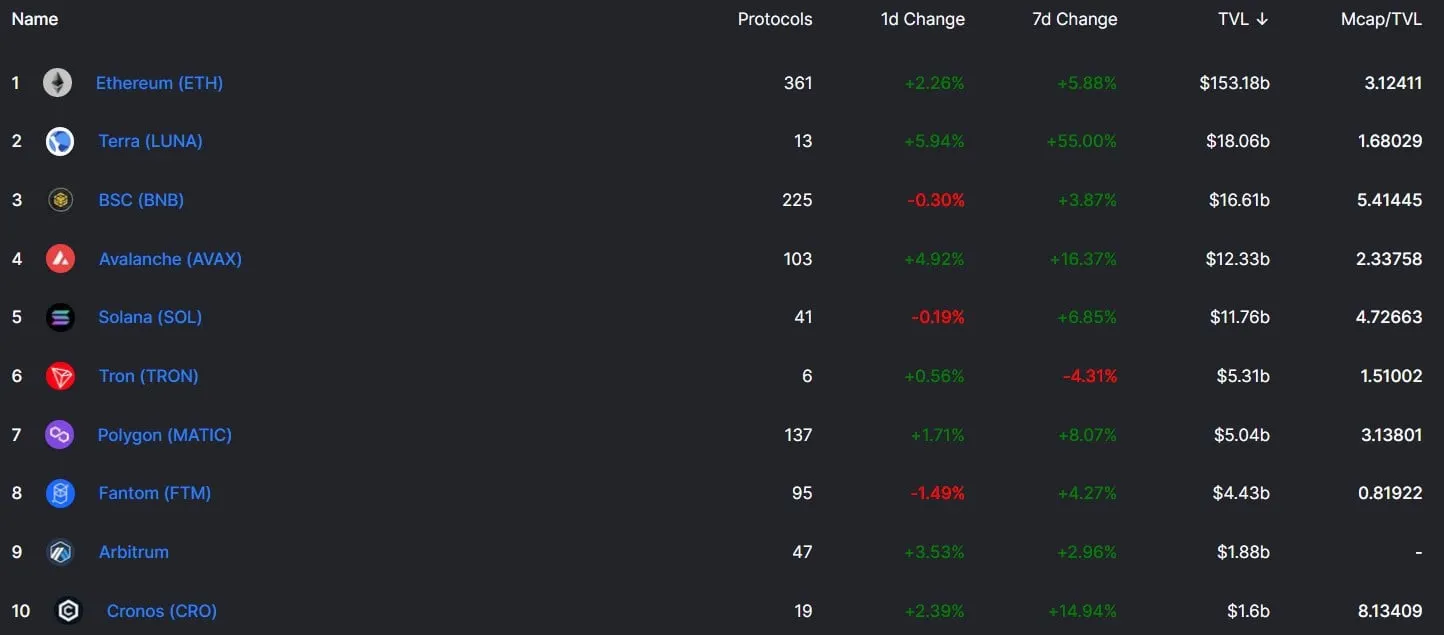This screenshot has height=635, width=1444.
Task: Click the Avalanche logo icon
Action: [61, 259]
